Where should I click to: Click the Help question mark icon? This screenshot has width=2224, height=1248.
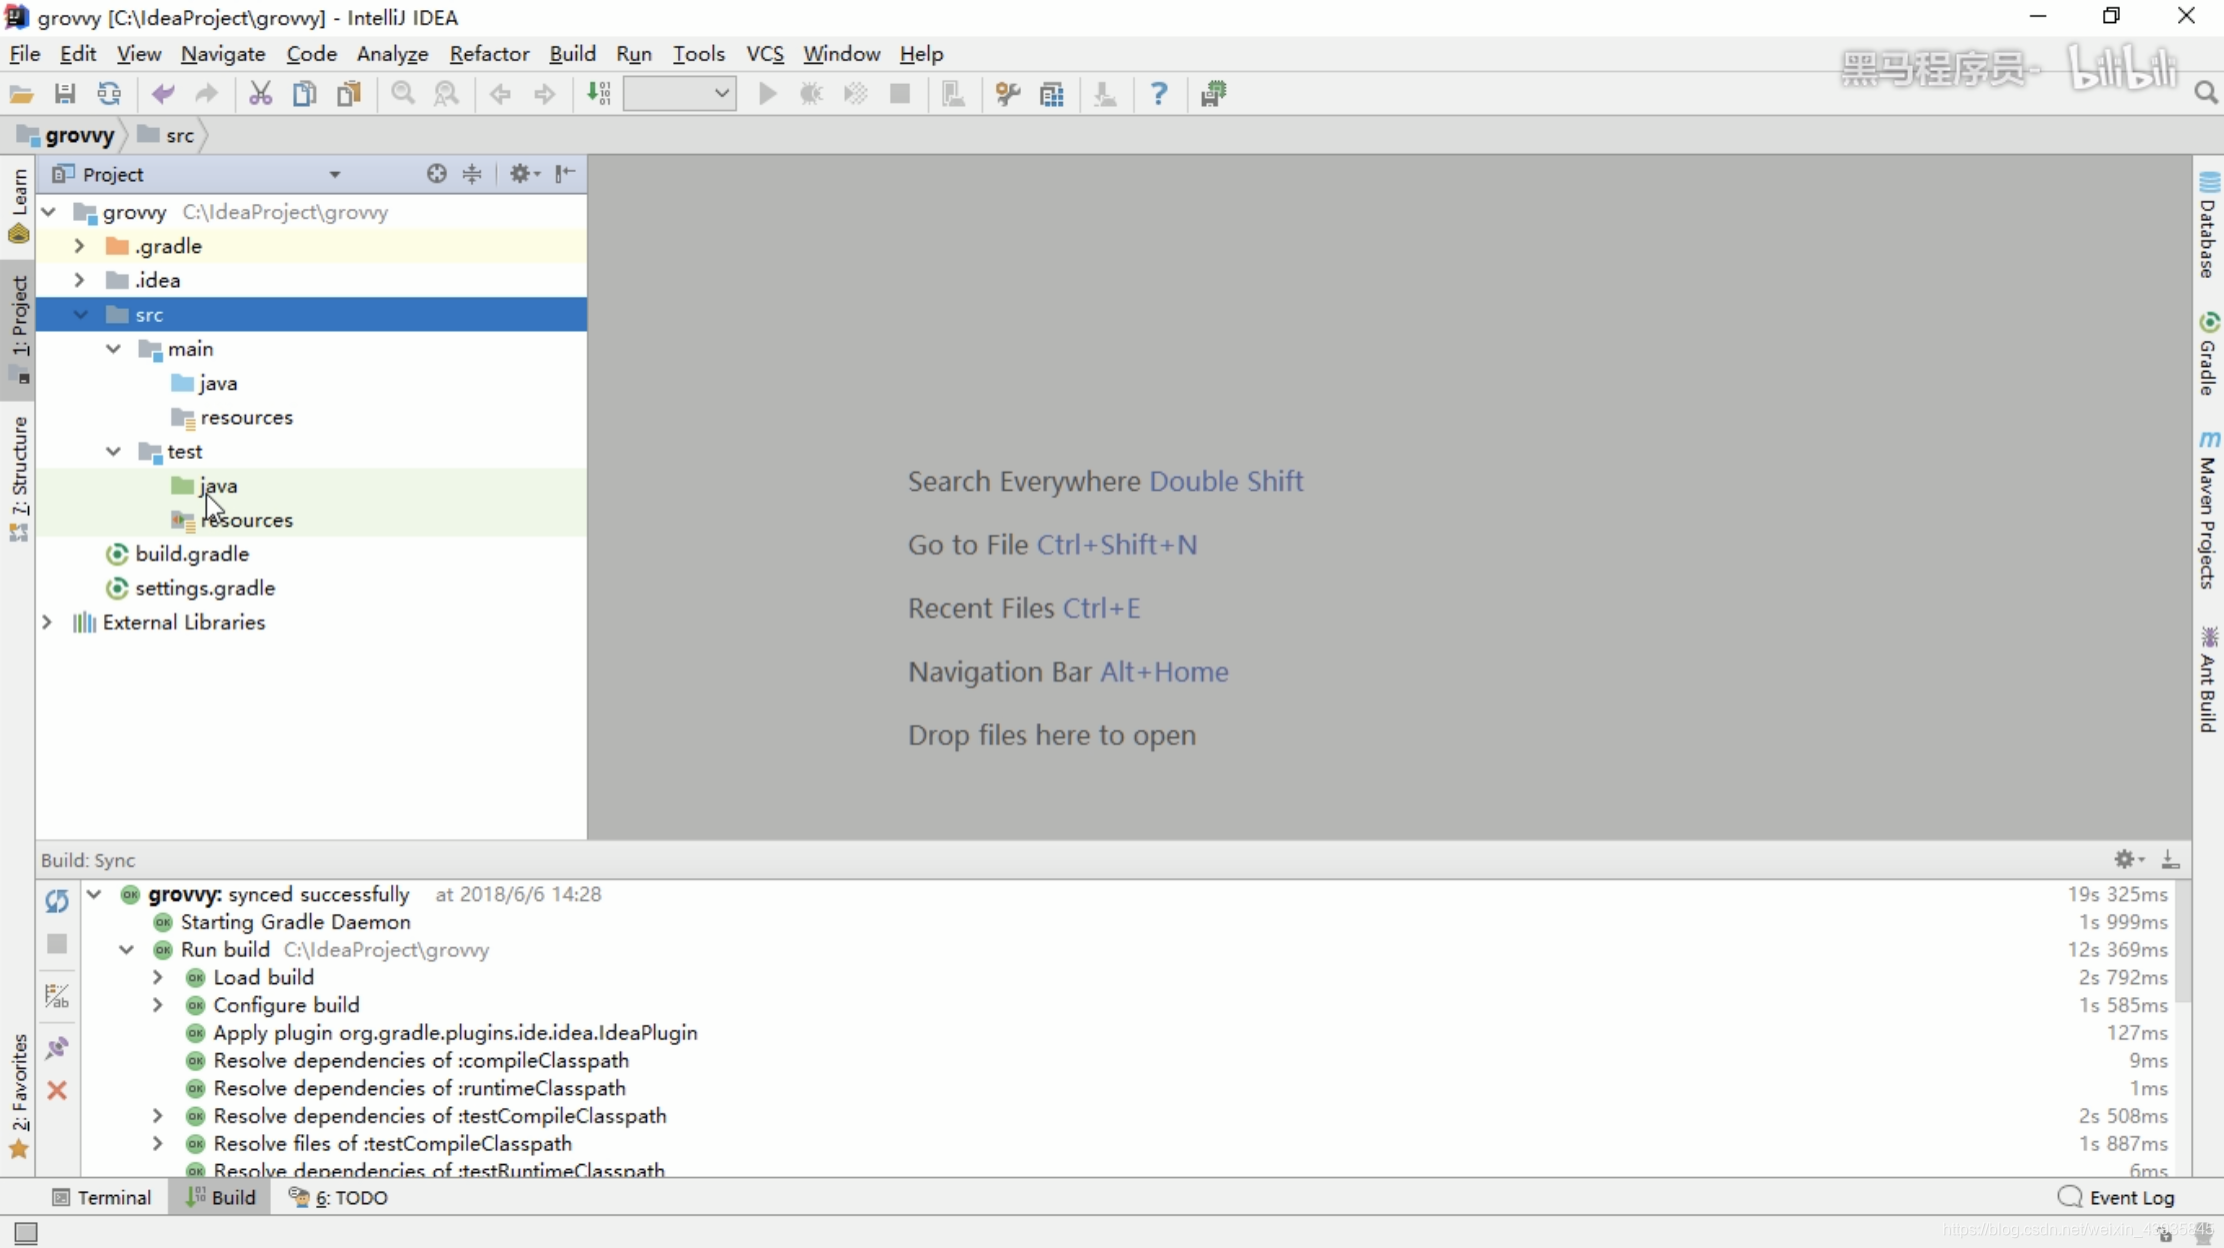coord(1158,94)
